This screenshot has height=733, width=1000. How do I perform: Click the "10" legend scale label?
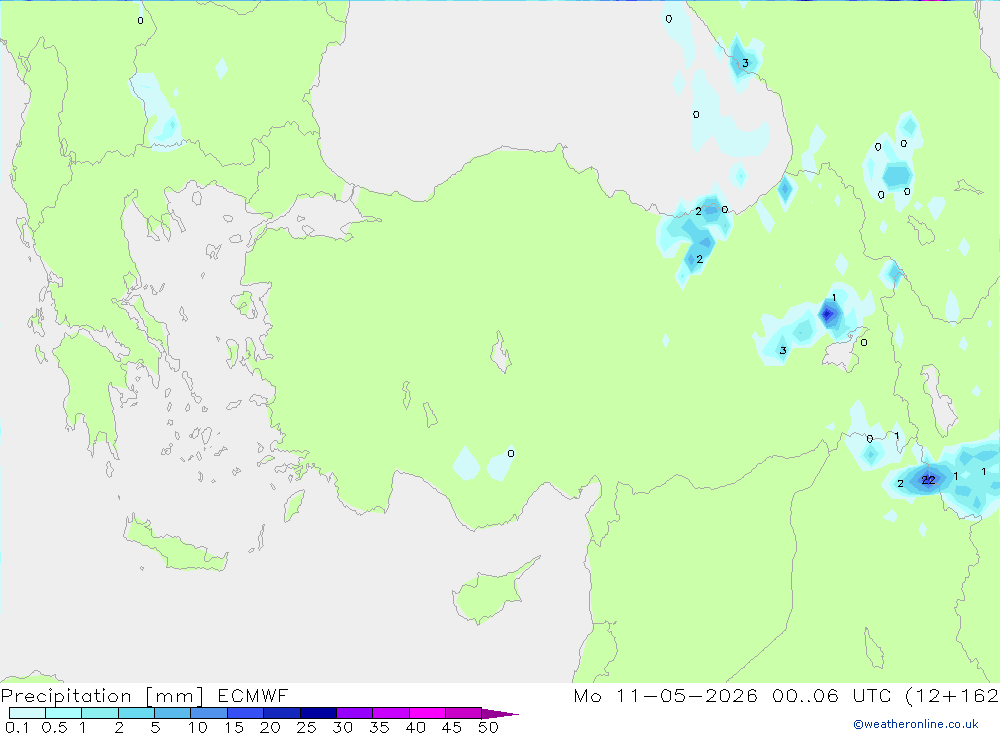click(198, 727)
